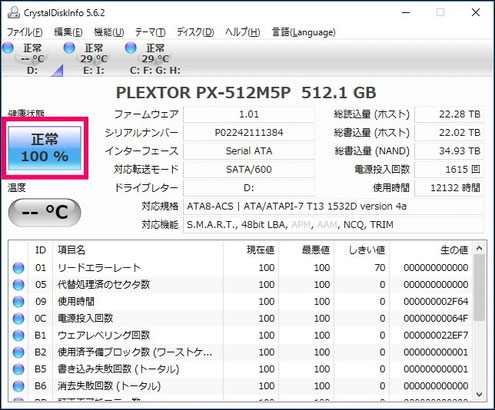Click the serial number P02242111384 field
This screenshot has height=410, width=495.
(249, 133)
